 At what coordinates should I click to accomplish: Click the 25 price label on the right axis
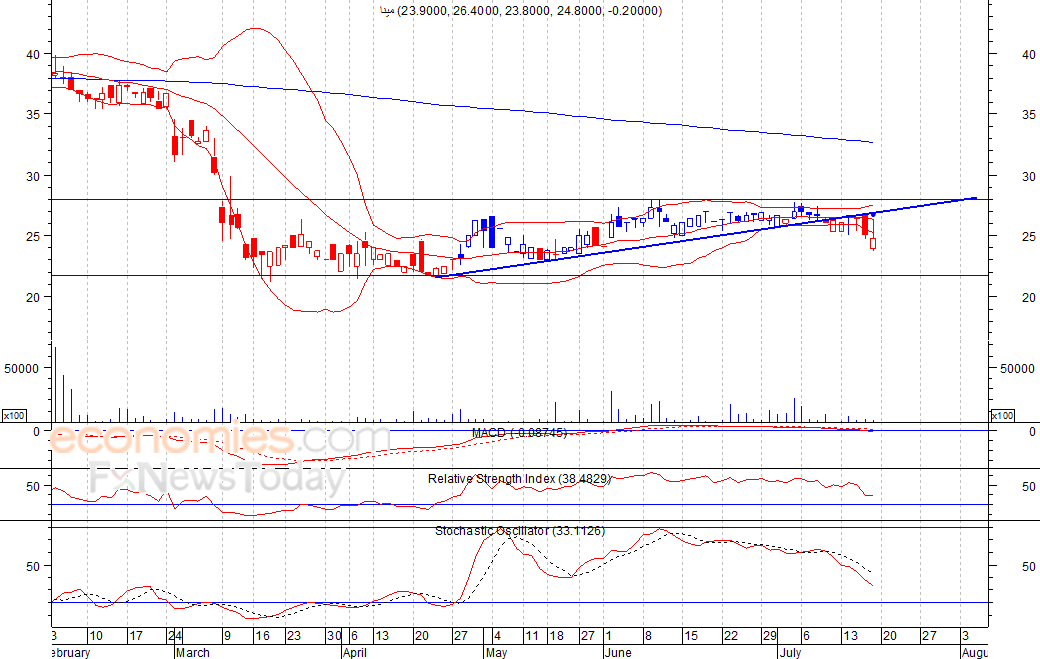point(1029,237)
